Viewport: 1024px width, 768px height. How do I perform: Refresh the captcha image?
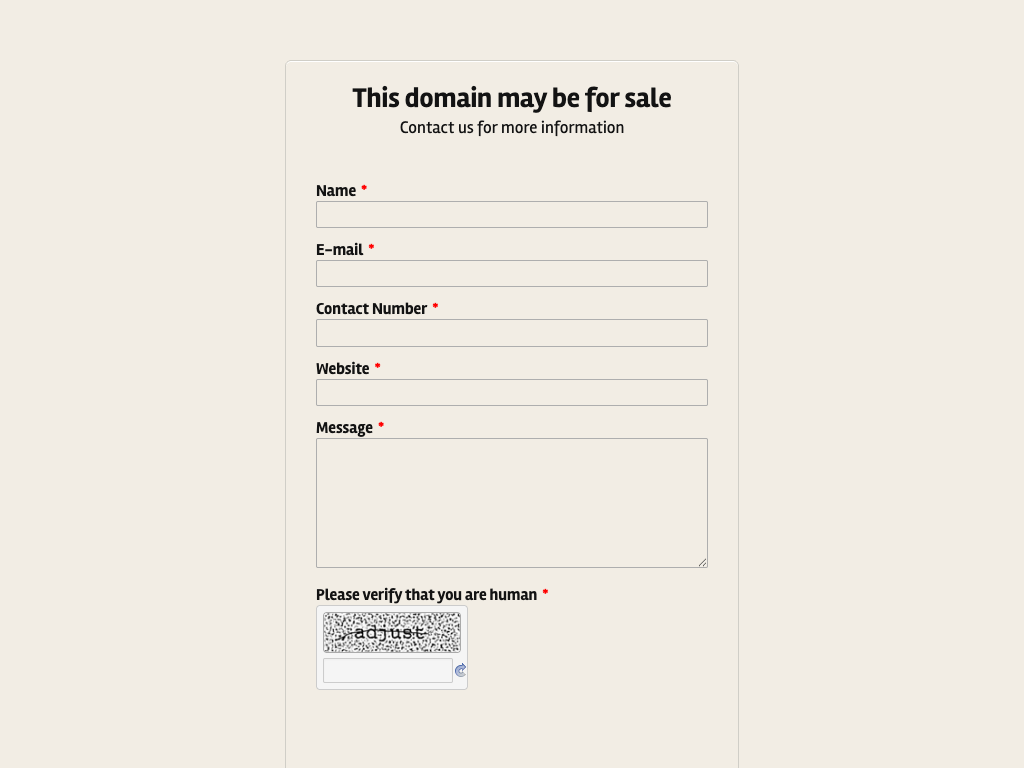[460, 671]
